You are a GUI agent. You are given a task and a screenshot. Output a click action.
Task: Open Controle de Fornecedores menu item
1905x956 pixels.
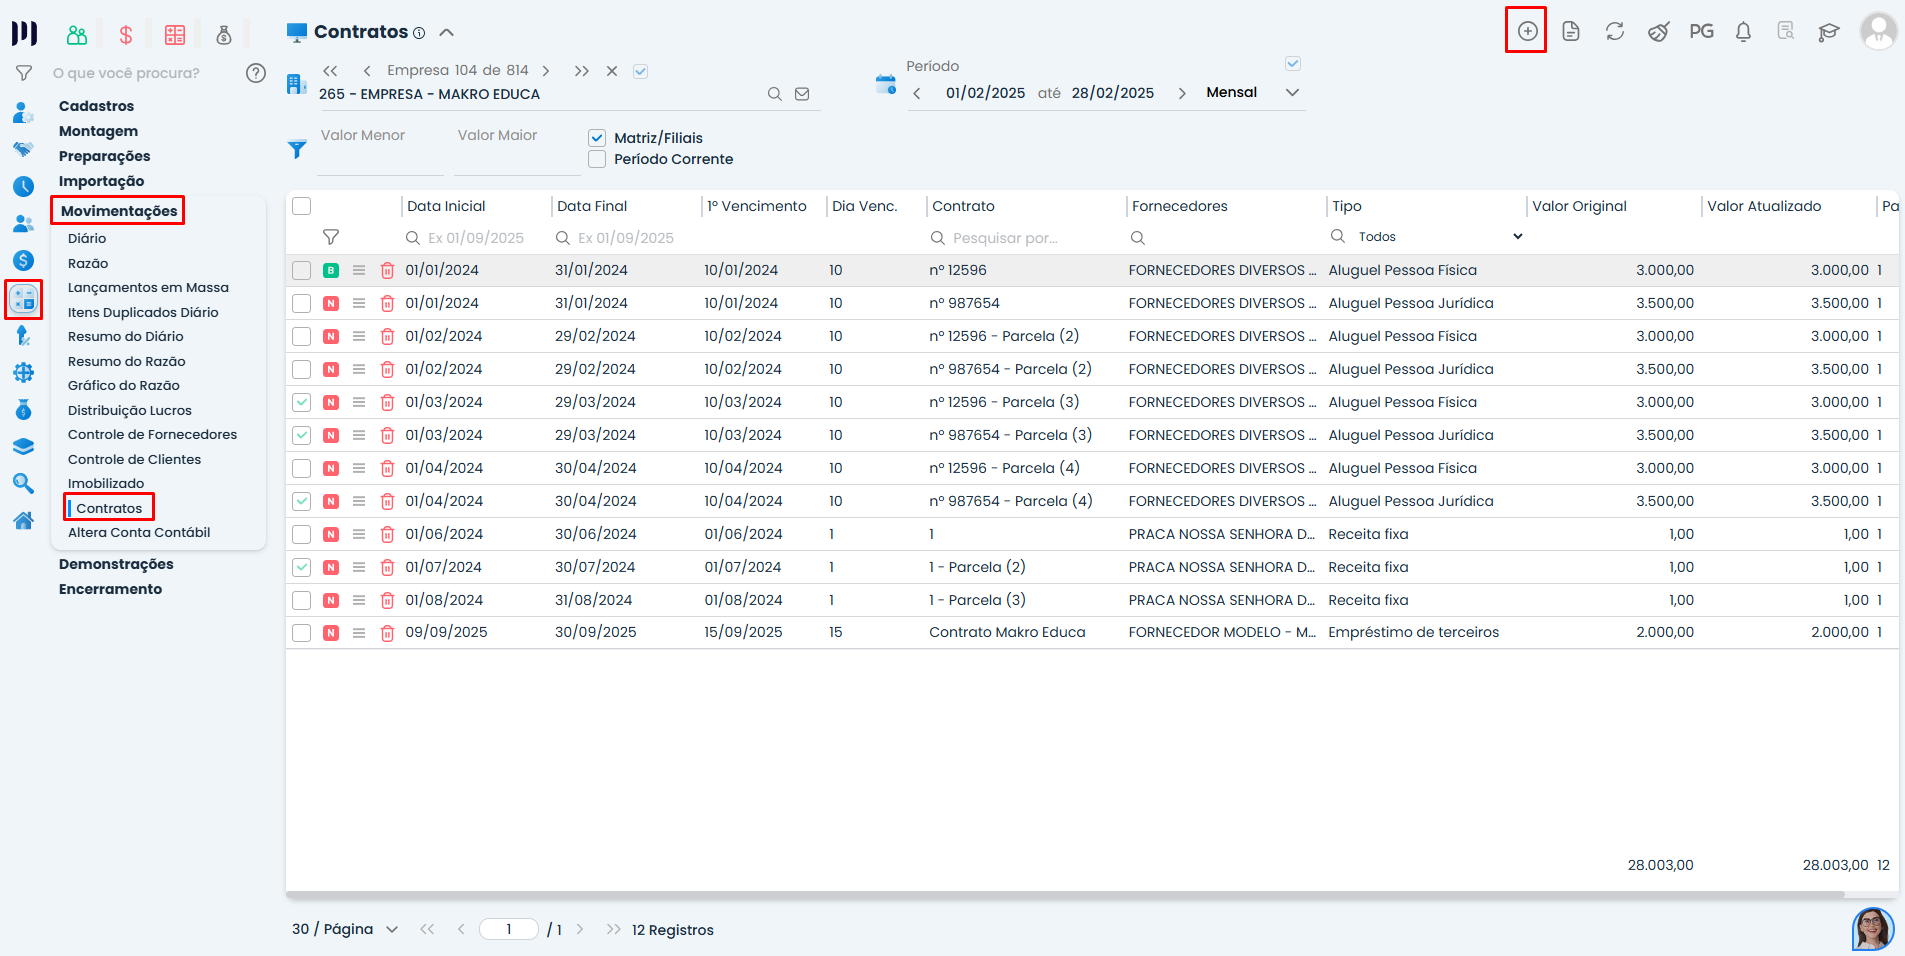coord(152,434)
